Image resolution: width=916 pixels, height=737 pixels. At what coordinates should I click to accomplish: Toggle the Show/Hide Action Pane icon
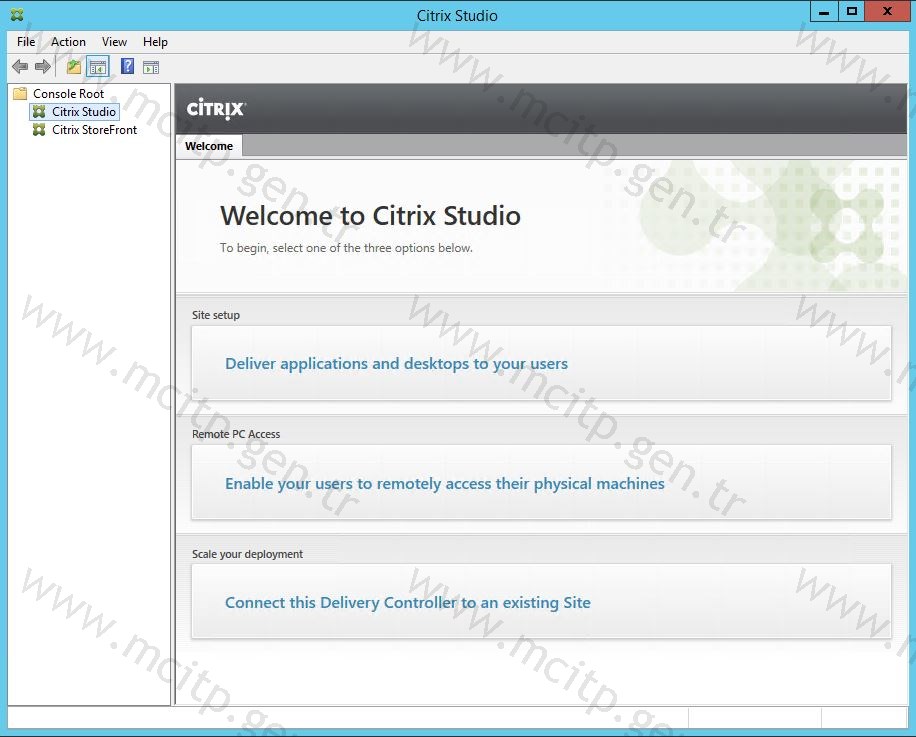coord(151,67)
